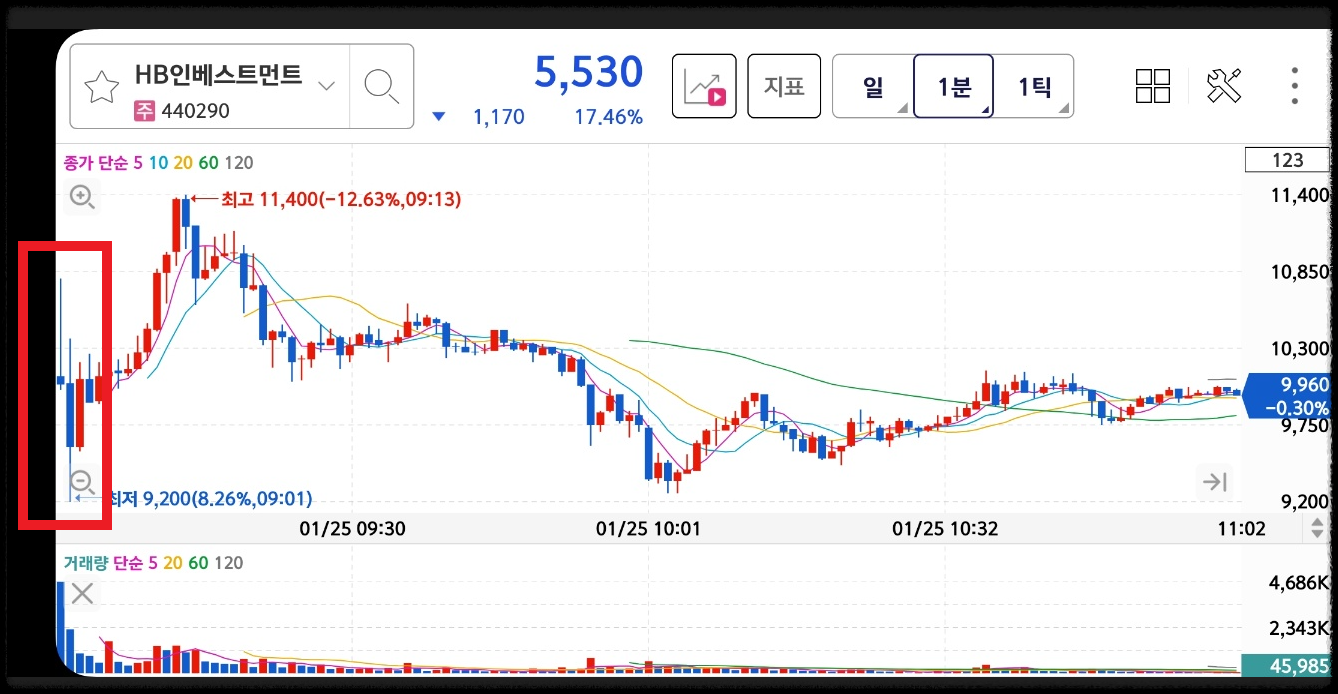Expand the HB인베스트먼트 stock selector chevron

[x=326, y=86]
